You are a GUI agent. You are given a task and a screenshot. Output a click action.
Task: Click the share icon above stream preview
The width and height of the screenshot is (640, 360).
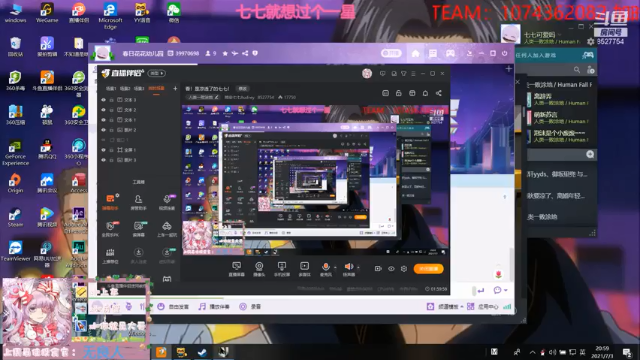pyautogui.click(x=439, y=93)
